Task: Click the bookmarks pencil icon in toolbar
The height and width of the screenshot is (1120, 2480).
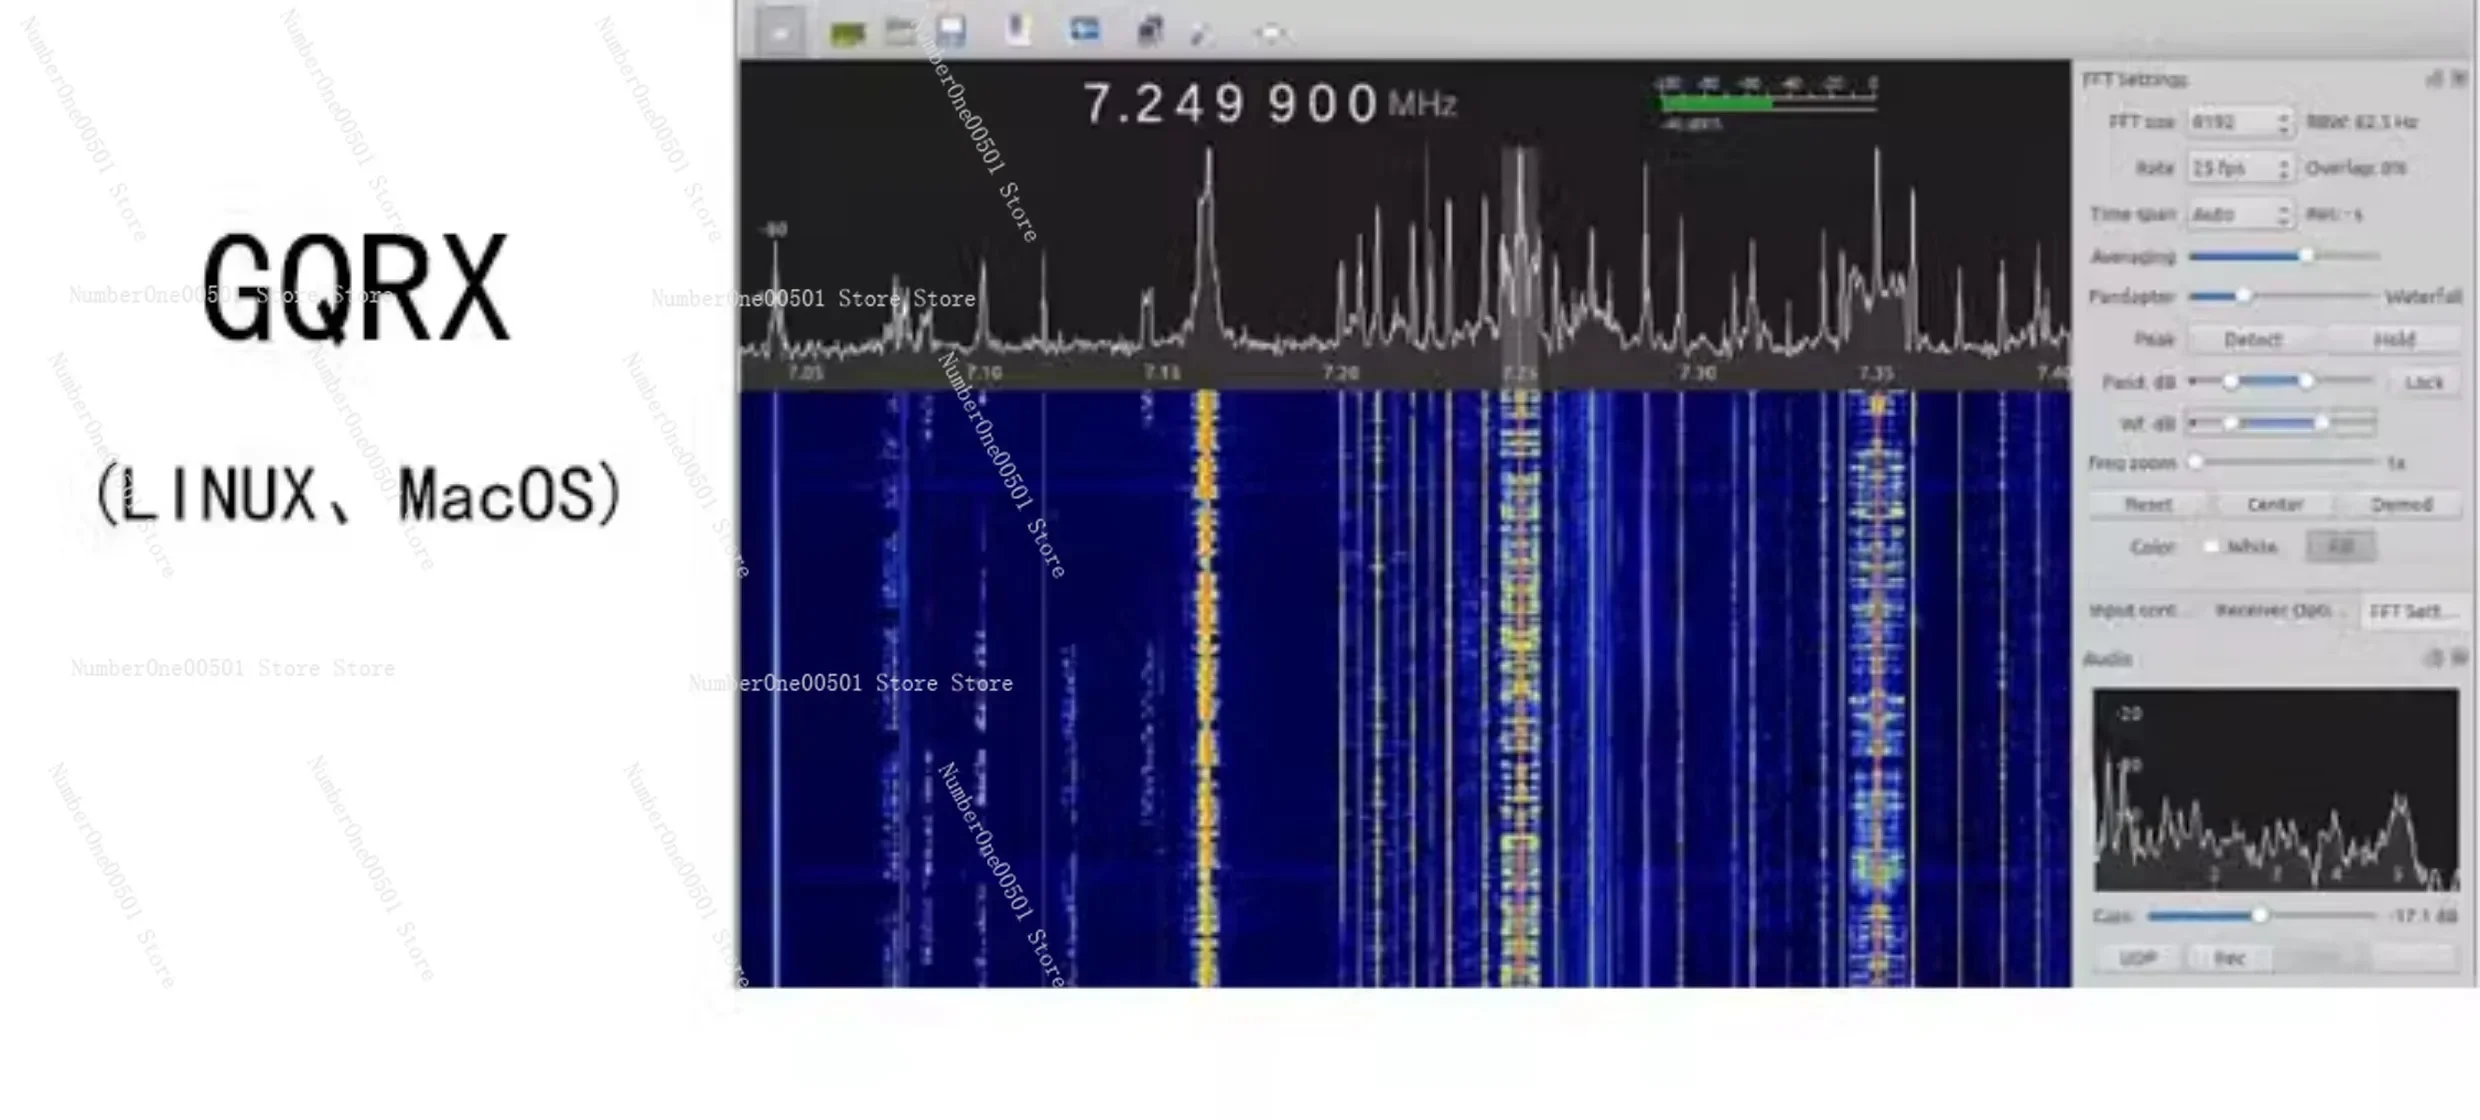Action: point(1202,35)
